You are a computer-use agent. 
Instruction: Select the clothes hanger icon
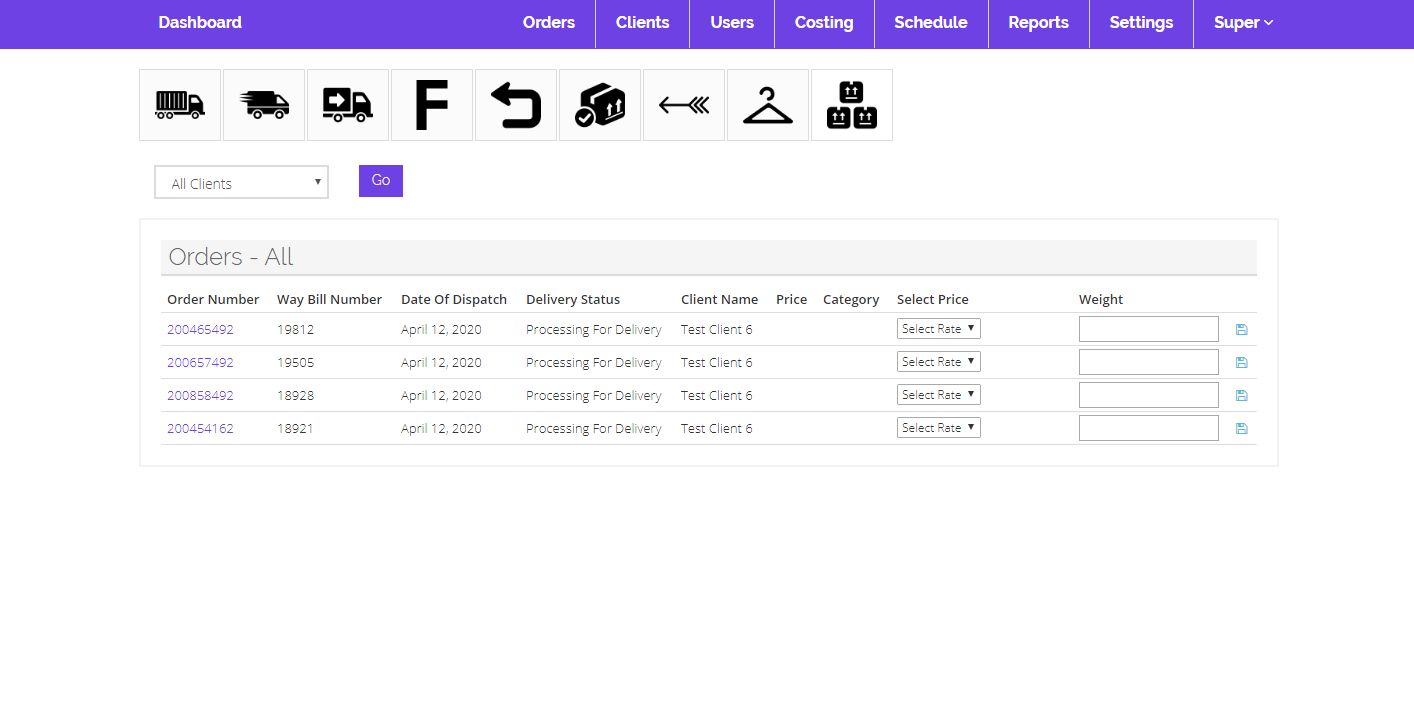pos(768,105)
